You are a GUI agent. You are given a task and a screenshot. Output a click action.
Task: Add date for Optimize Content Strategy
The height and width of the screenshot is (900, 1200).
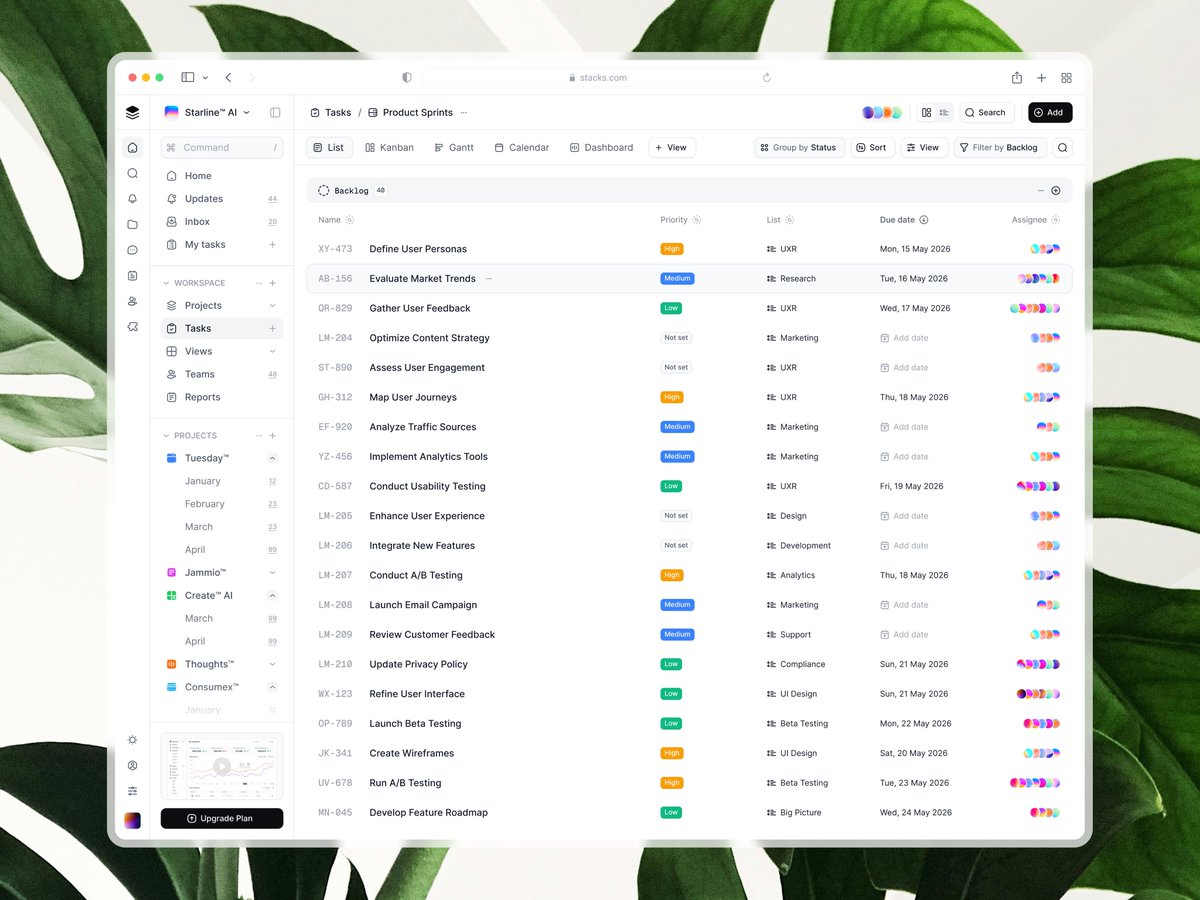point(904,338)
